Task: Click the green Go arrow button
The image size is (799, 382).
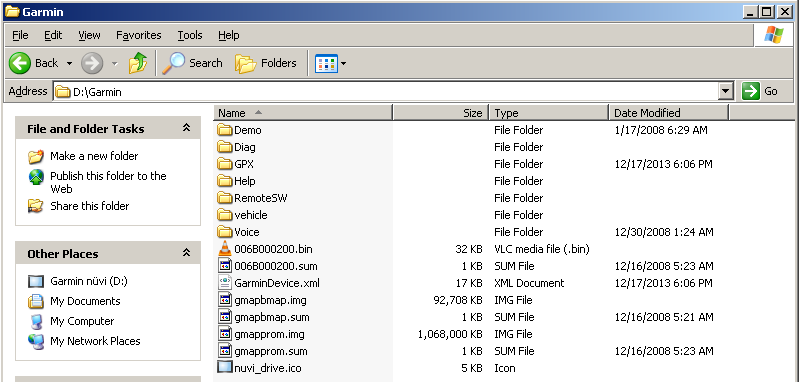Action: click(751, 91)
